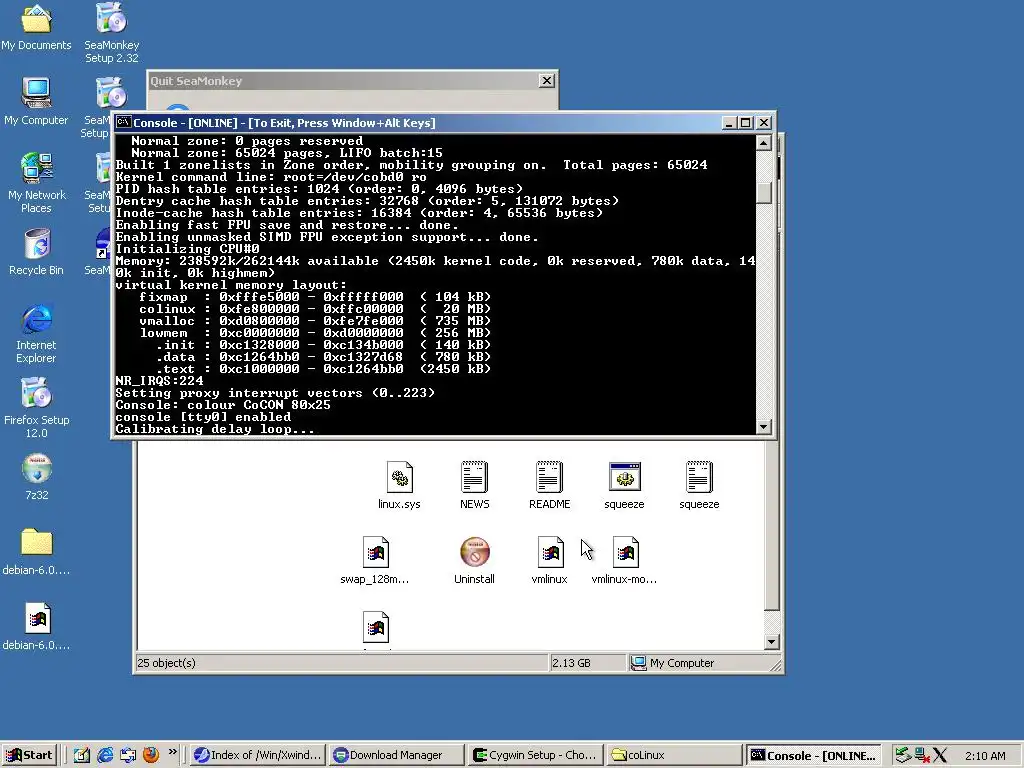The height and width of the screenshot is (768, 1024).
Task: Select the Firefox Setup 12.0 installer icon
Action: 37,408
